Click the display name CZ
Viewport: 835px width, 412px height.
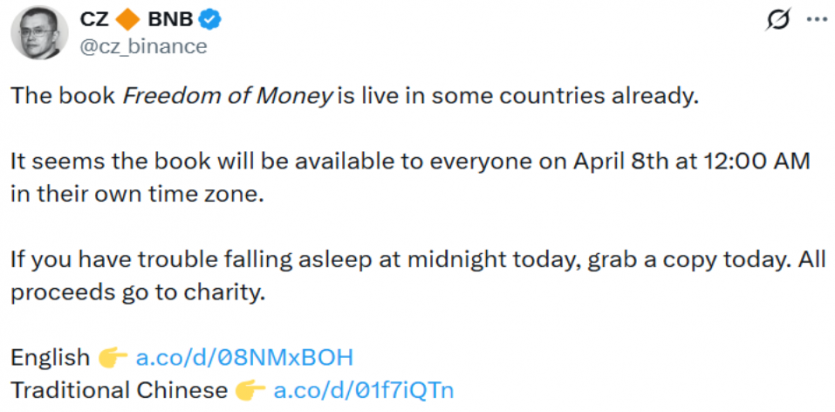click(x=93, y=20)
